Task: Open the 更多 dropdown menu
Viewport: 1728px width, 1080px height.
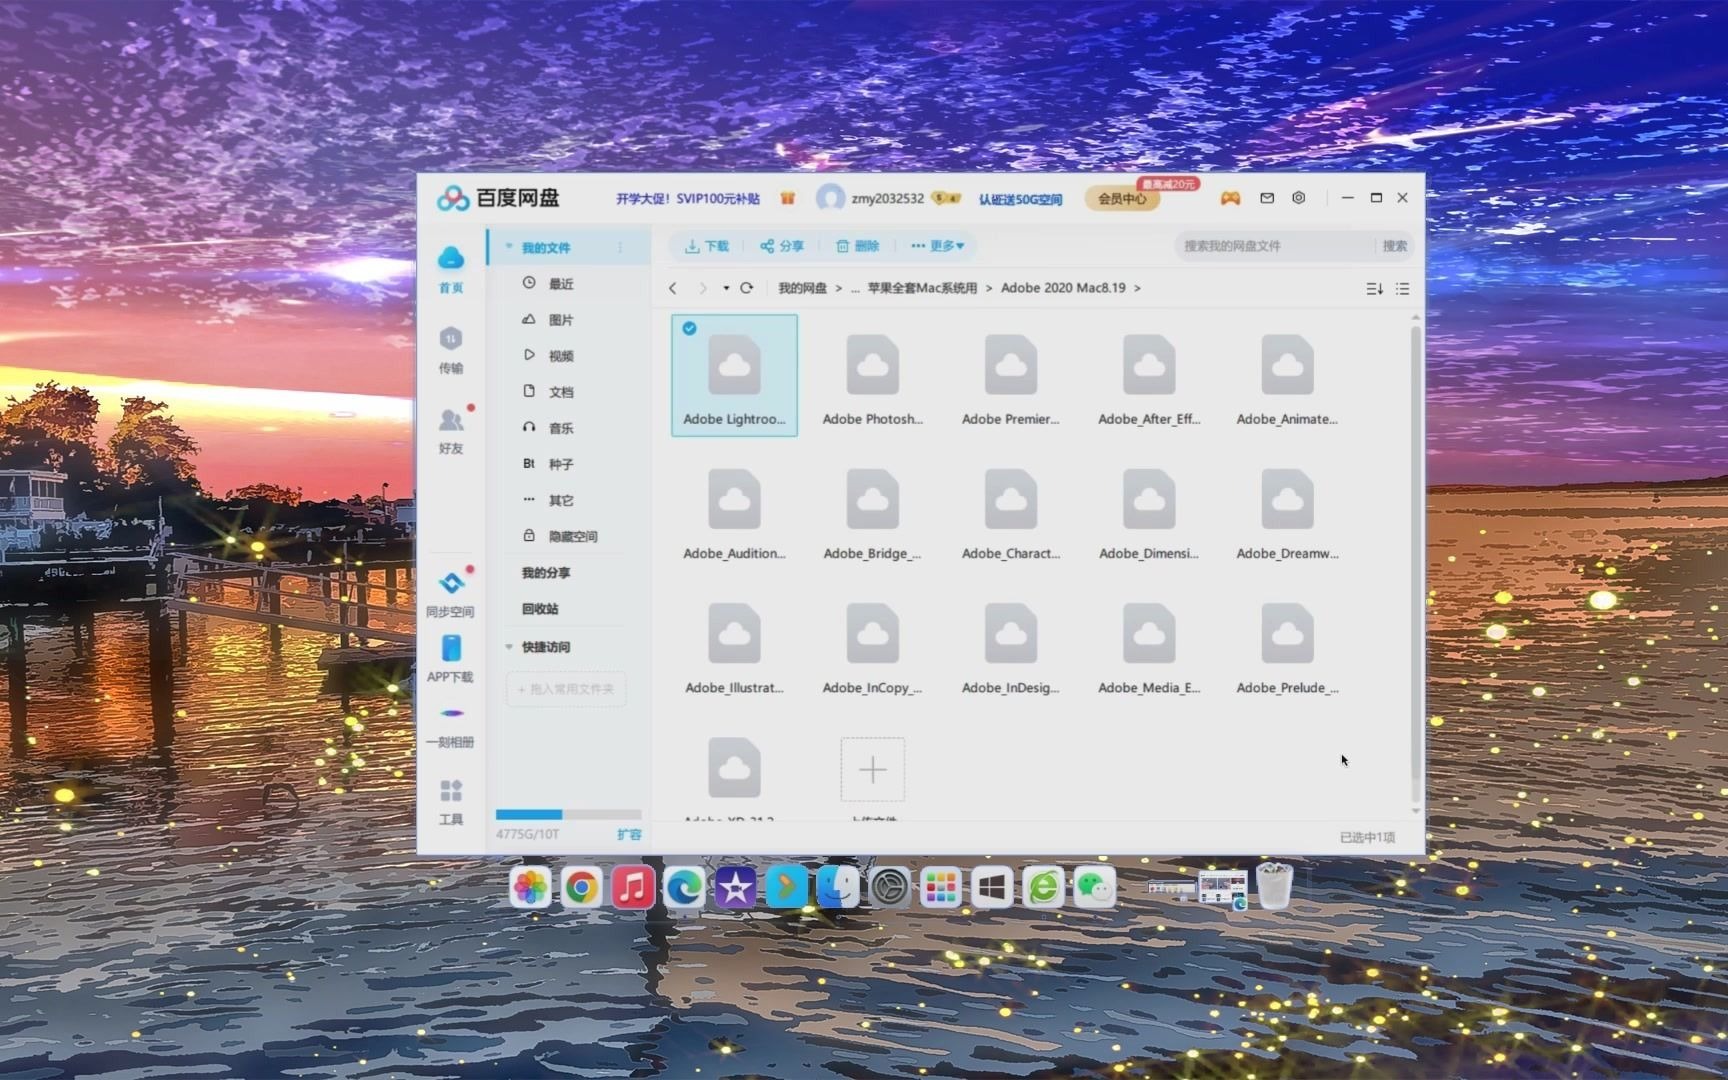Action: [937, 246]
